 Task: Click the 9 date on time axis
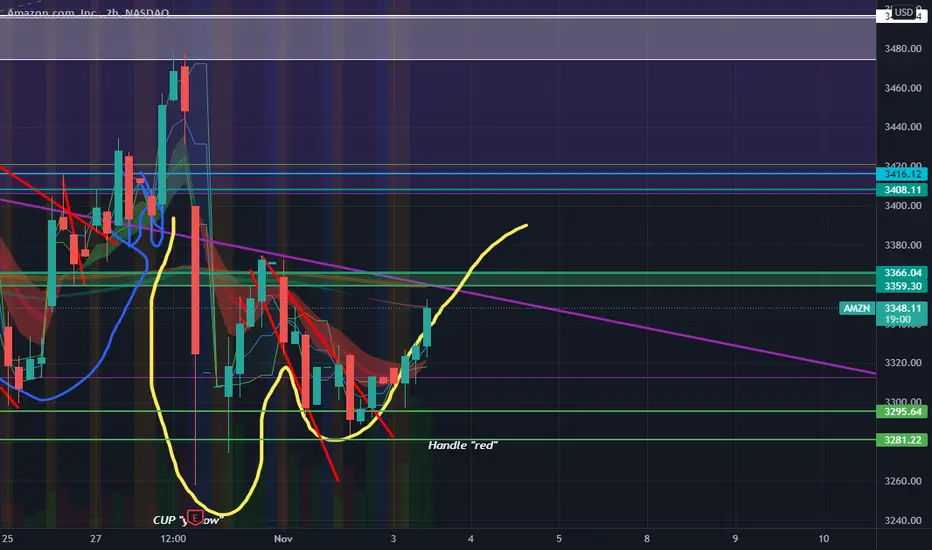(x=735, y=539)
